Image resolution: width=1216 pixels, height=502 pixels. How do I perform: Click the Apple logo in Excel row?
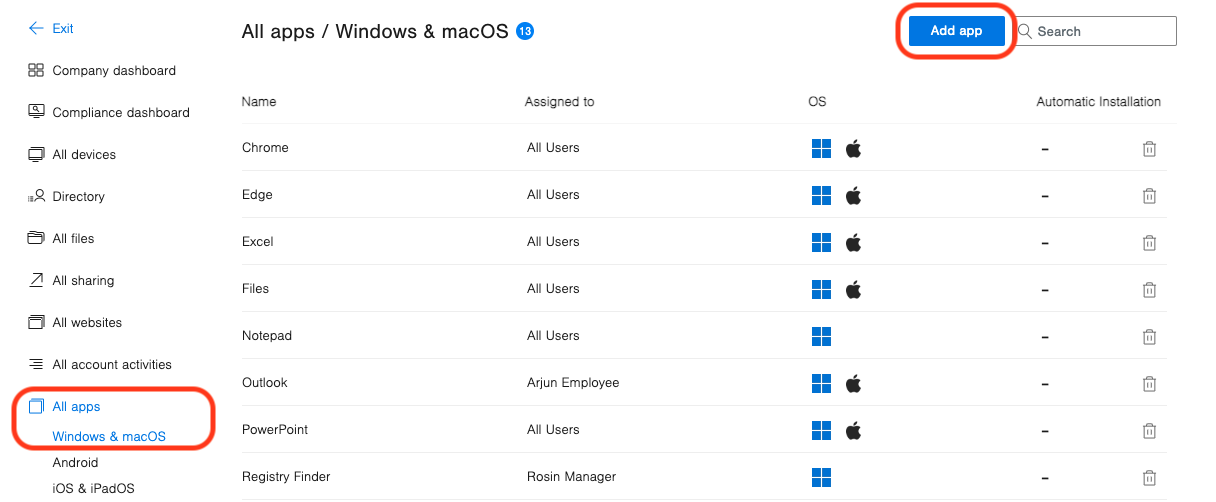tap(853, 243)
